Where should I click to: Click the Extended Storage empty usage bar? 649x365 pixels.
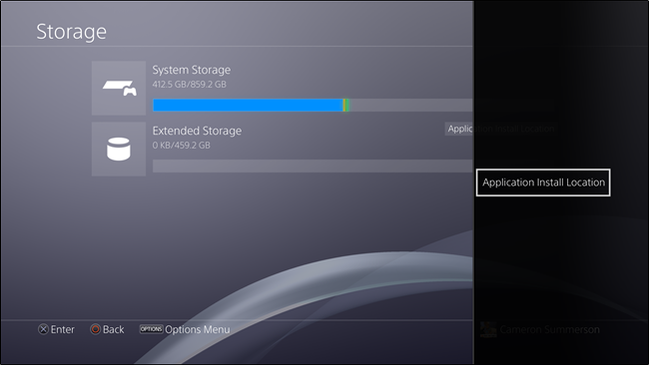[312, 166]
